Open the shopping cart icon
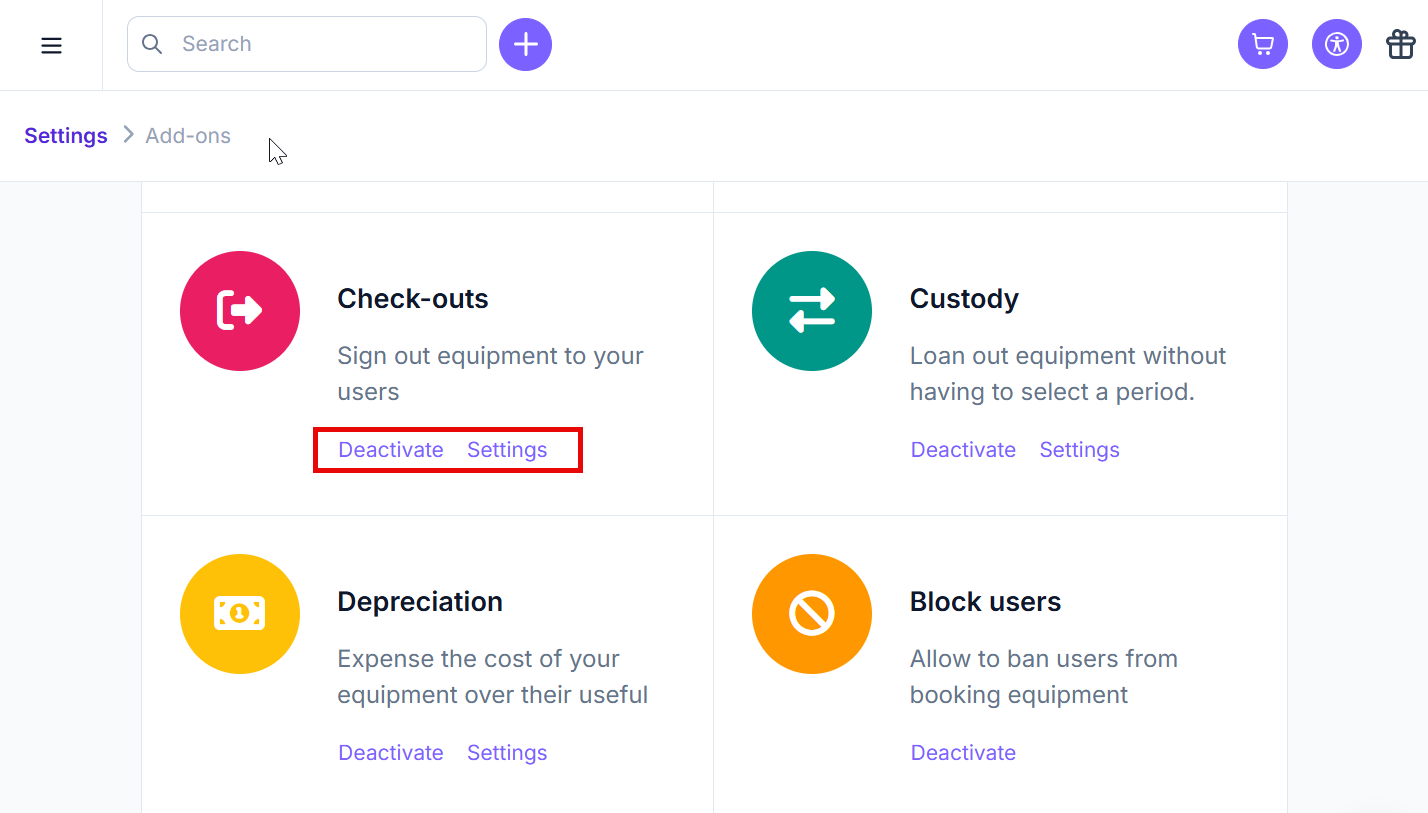 tap(1263, 44)
